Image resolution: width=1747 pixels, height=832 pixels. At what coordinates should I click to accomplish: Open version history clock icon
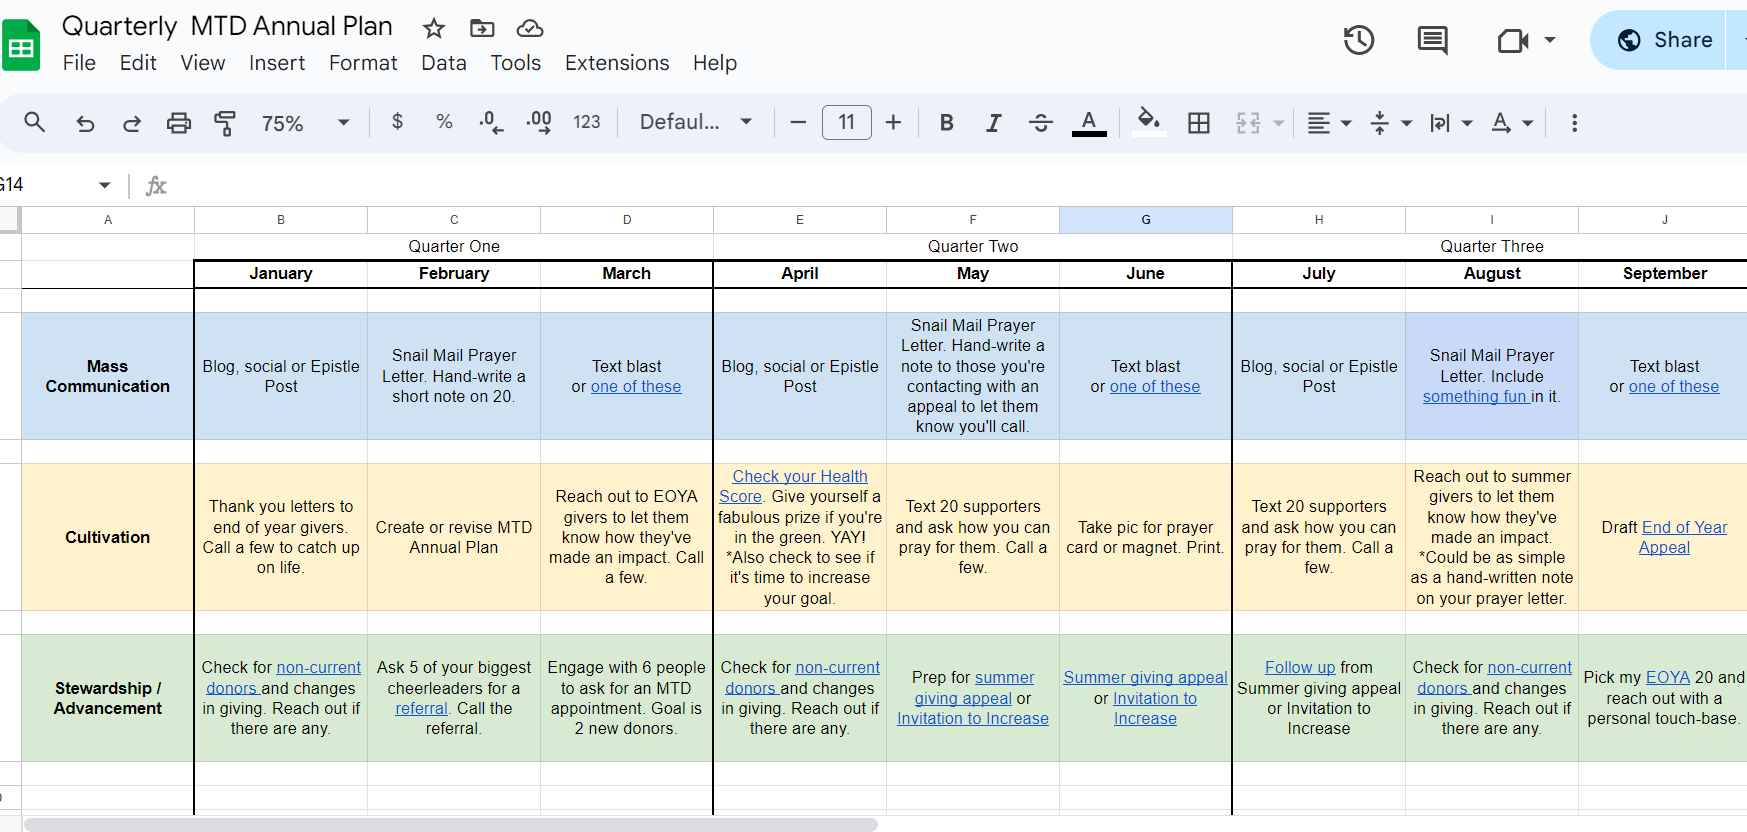[1358, 41]
